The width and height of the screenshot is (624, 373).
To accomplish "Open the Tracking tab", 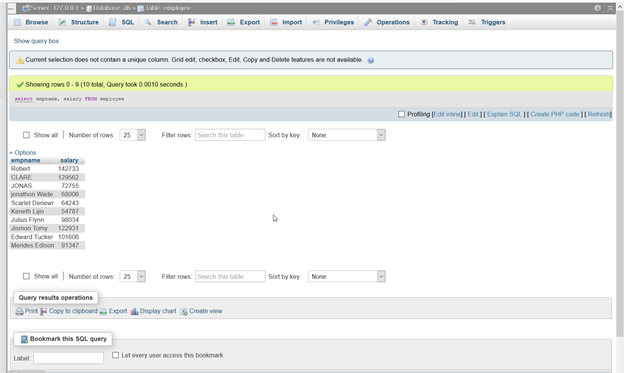I will point(439,22).
